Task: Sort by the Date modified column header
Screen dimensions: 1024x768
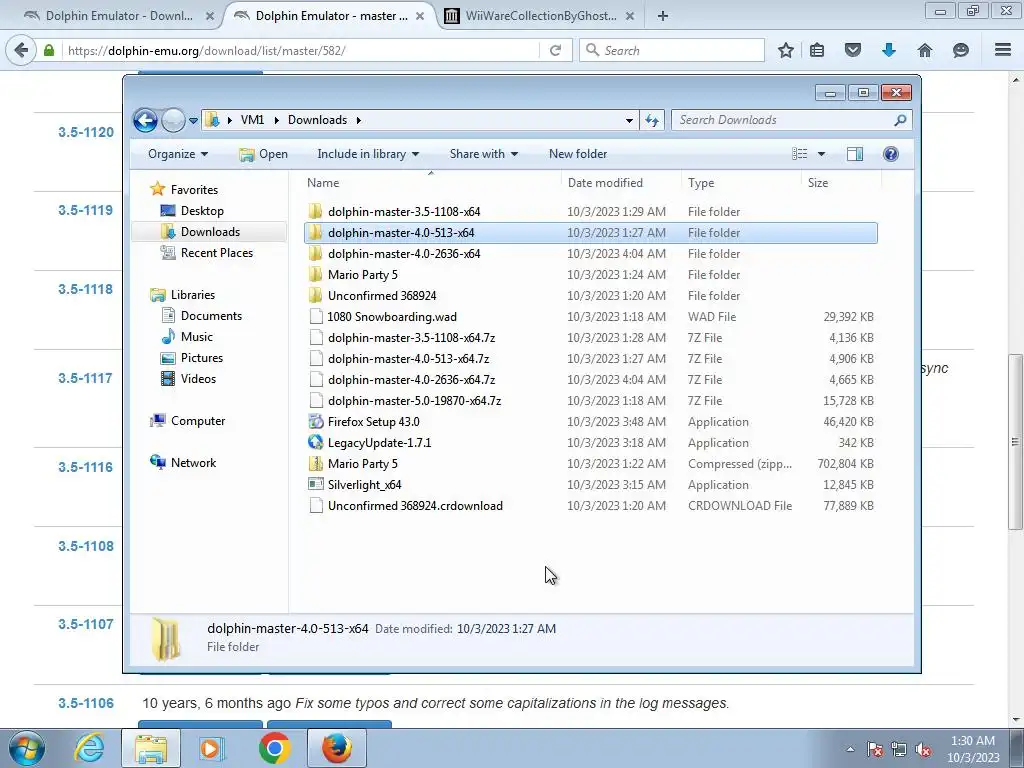Action: click(621, 183)
